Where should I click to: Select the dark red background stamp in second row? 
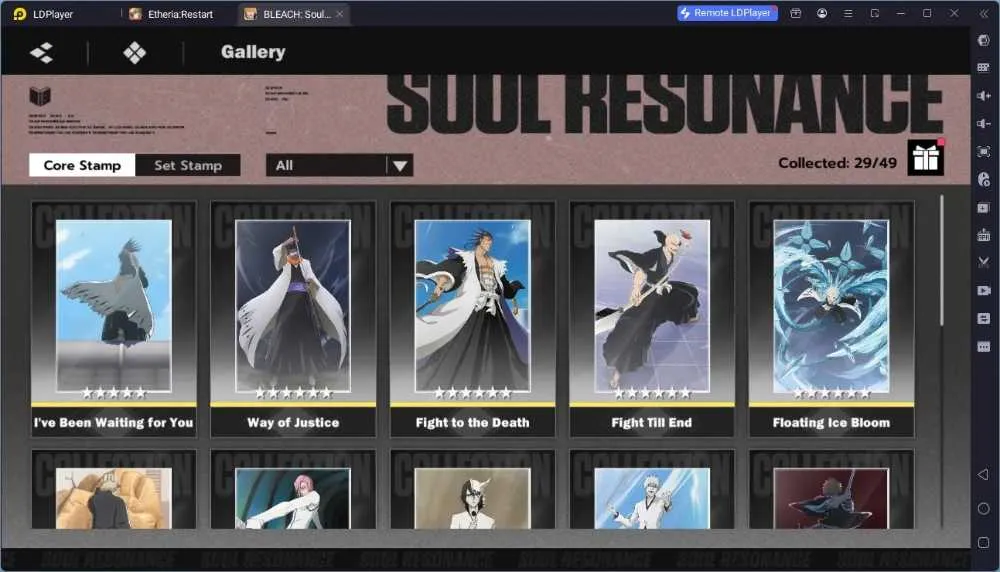point(831,490)
